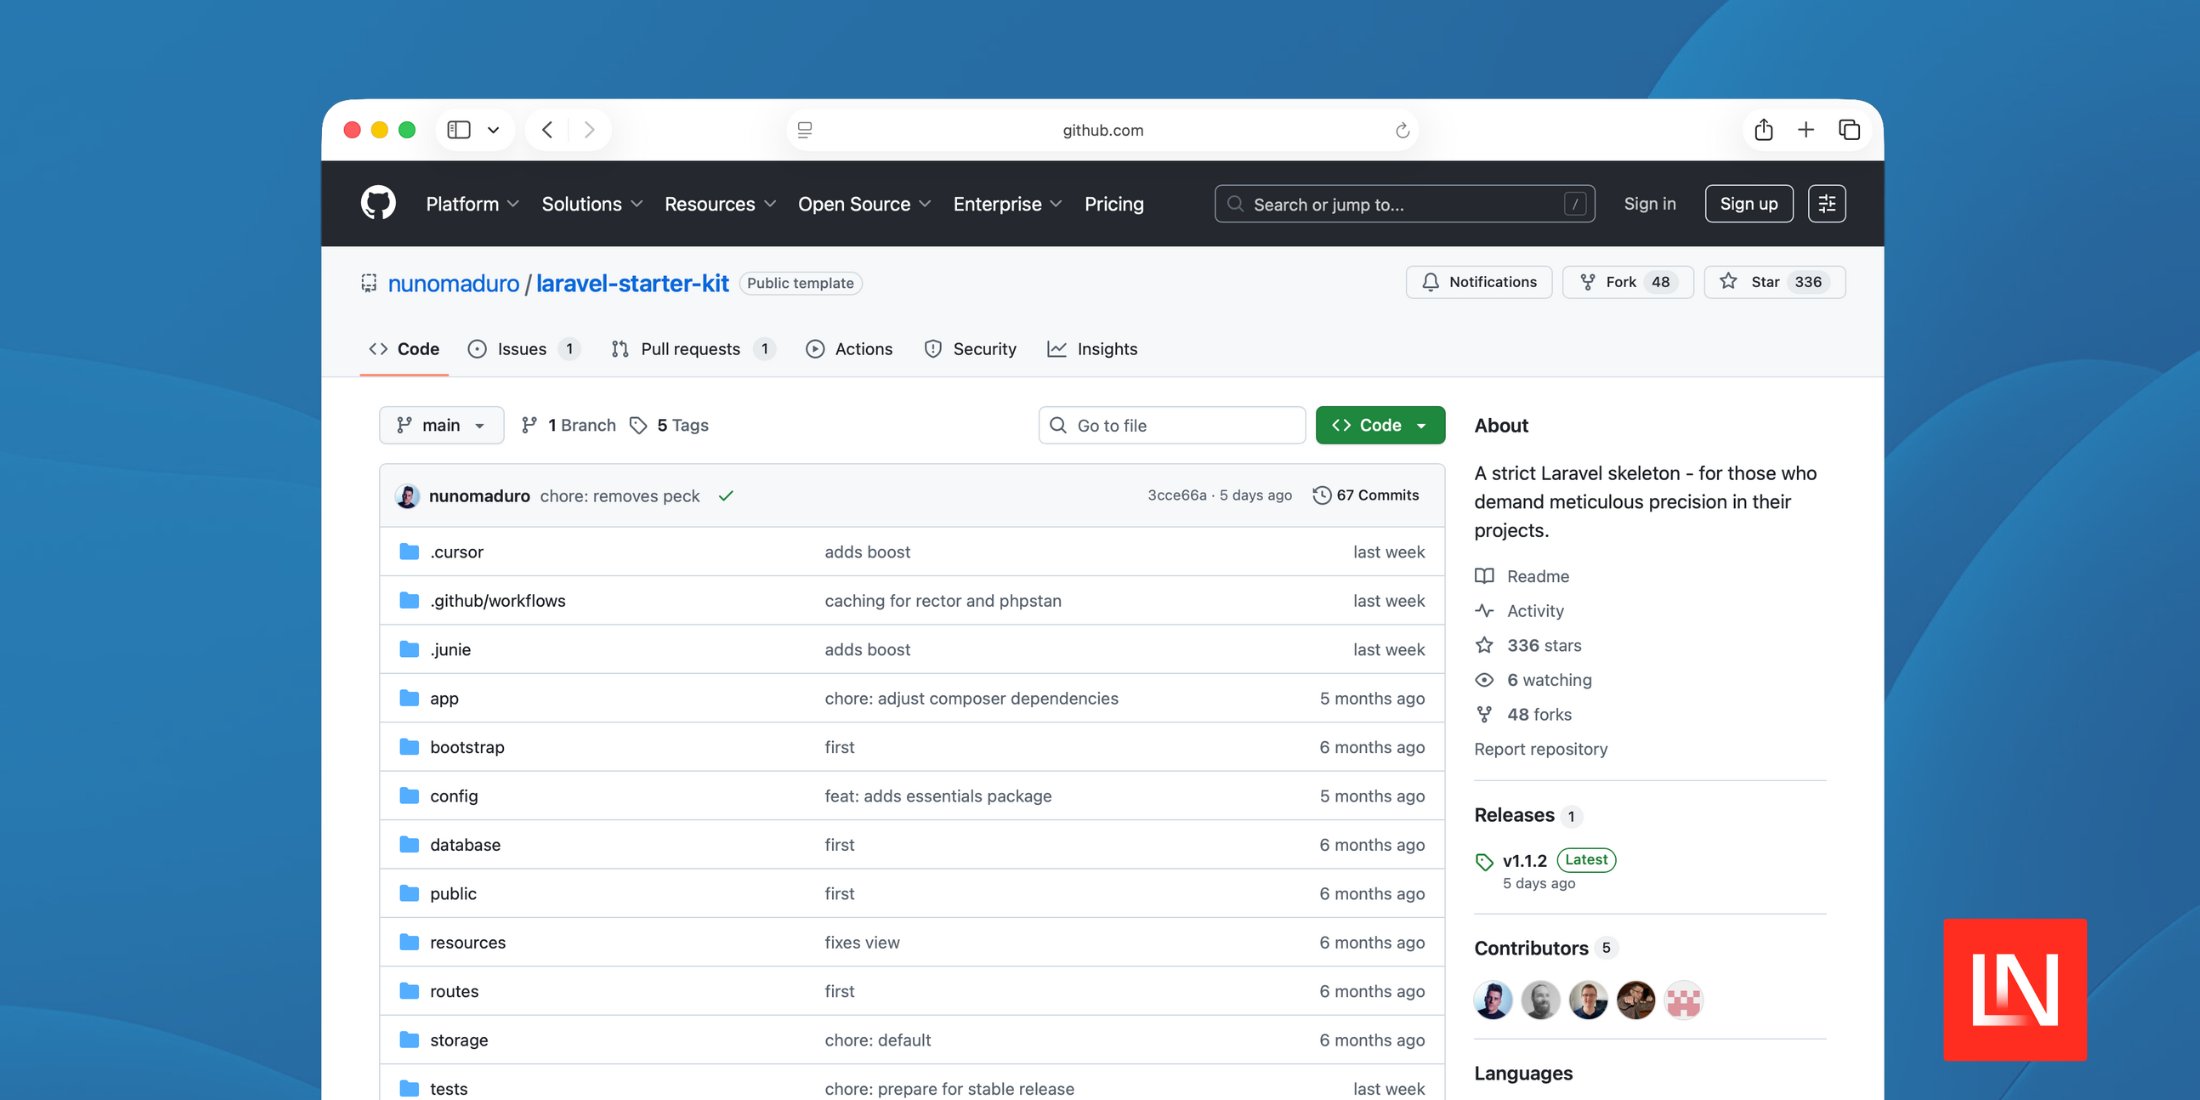This screenshot has width=2200, height=1100.
Task: Click green checkmark commit status
Action: pyautogui.click(x=726, y=496)
